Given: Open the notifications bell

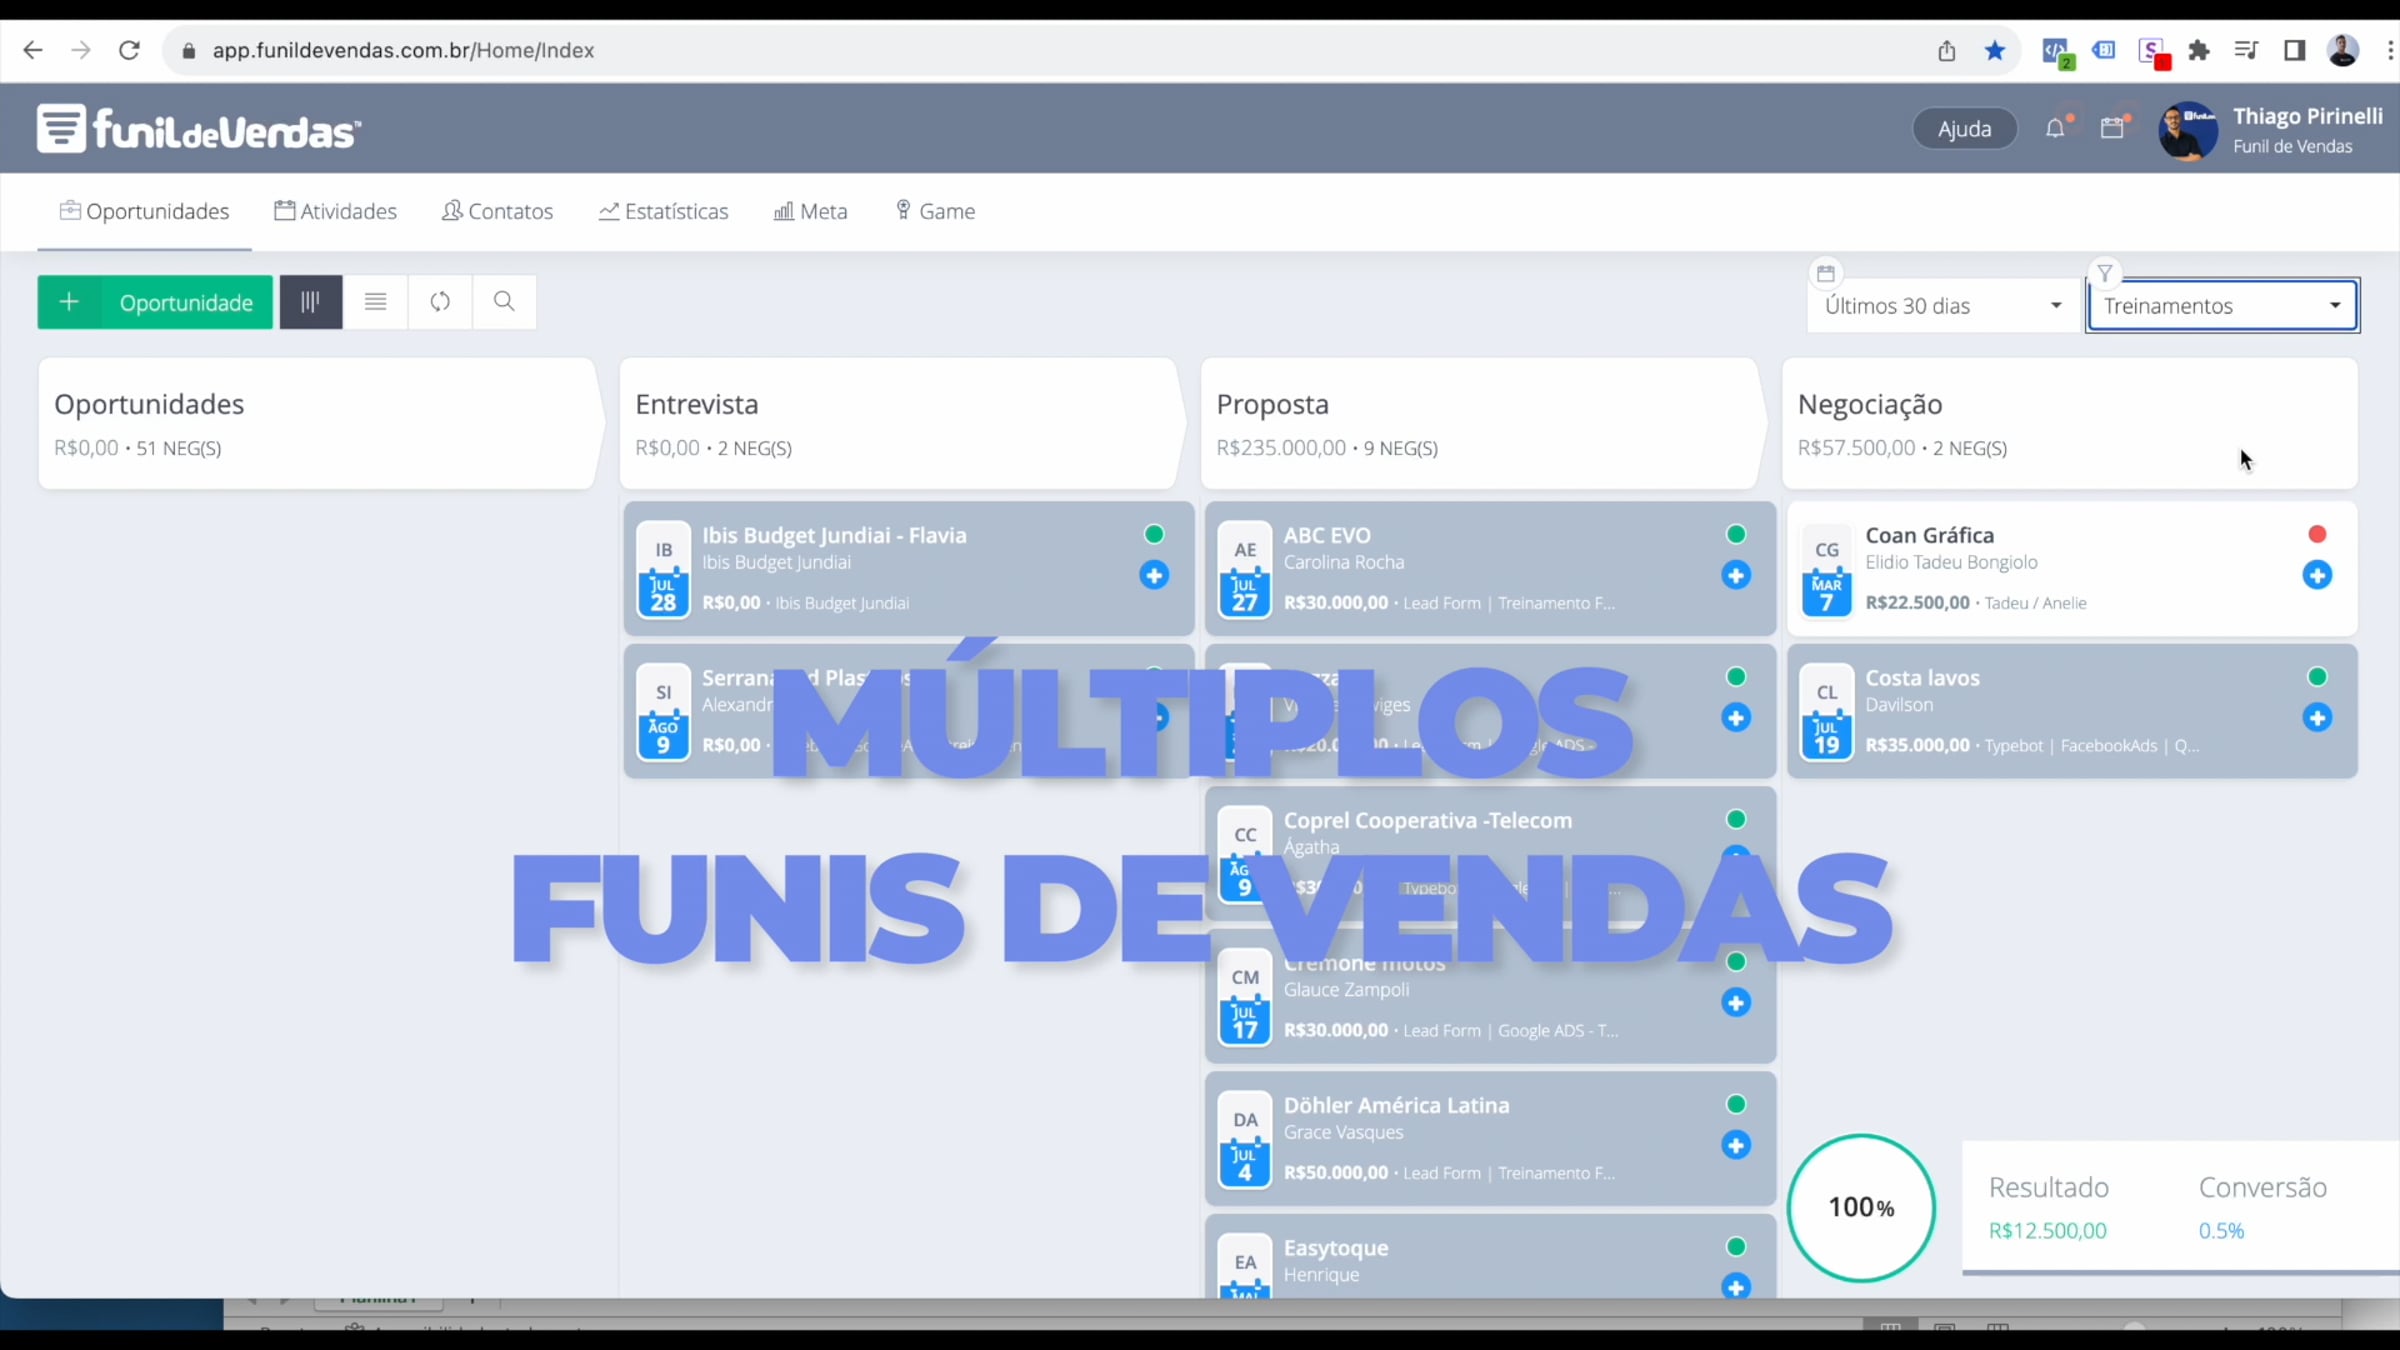Looking at the screenshot, I should (x=2054, y=129).
